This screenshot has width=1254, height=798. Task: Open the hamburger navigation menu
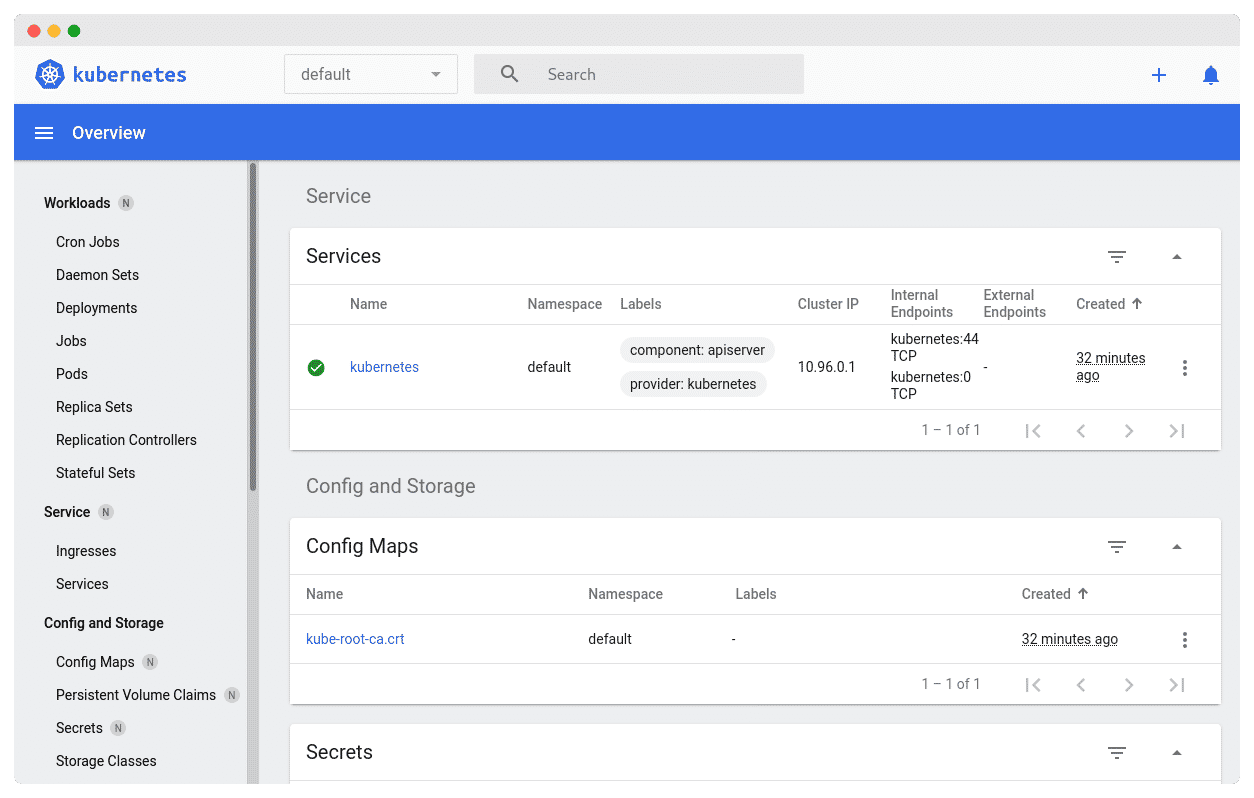pos(44,133)
